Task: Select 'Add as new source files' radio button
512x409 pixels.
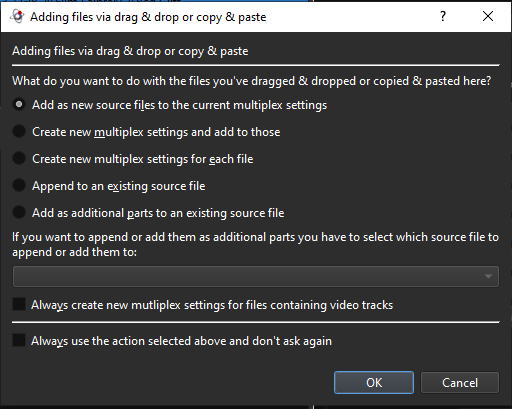Action: tap(19, 105)
